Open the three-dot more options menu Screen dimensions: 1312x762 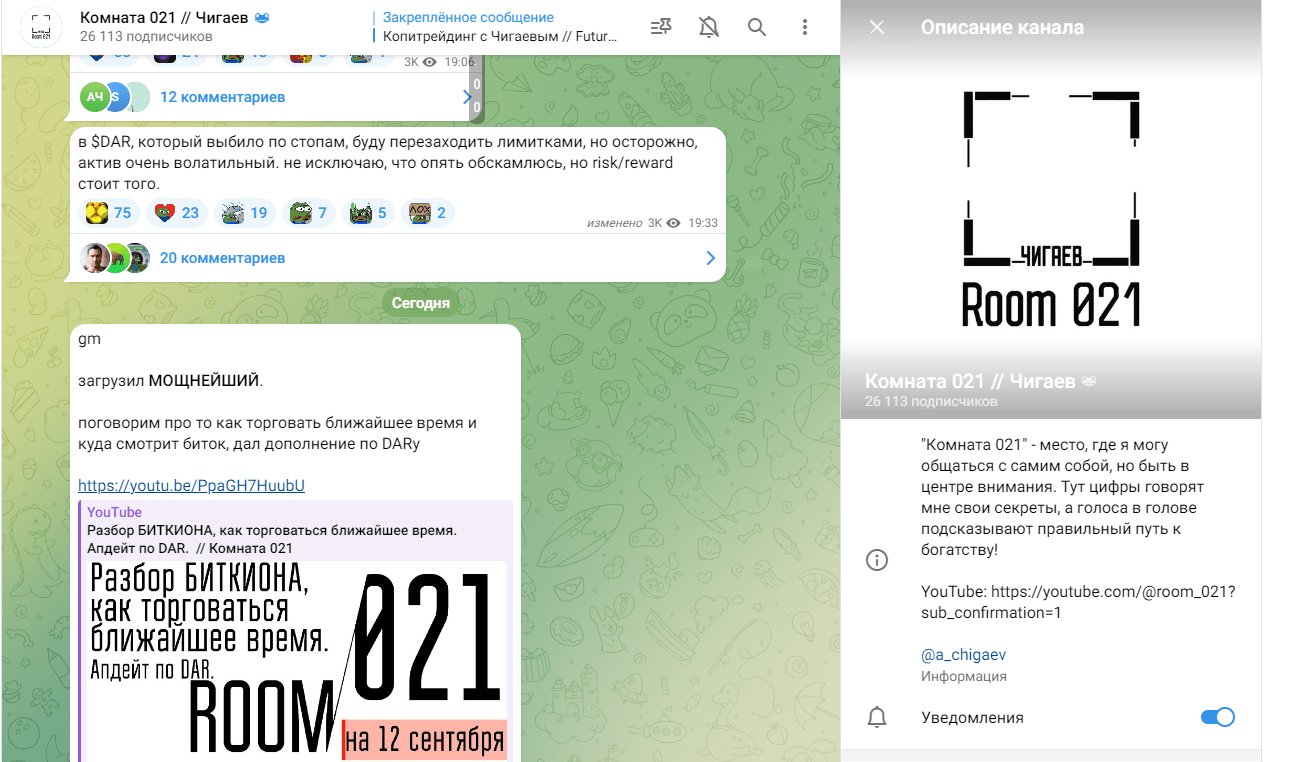tap(805, 28)
